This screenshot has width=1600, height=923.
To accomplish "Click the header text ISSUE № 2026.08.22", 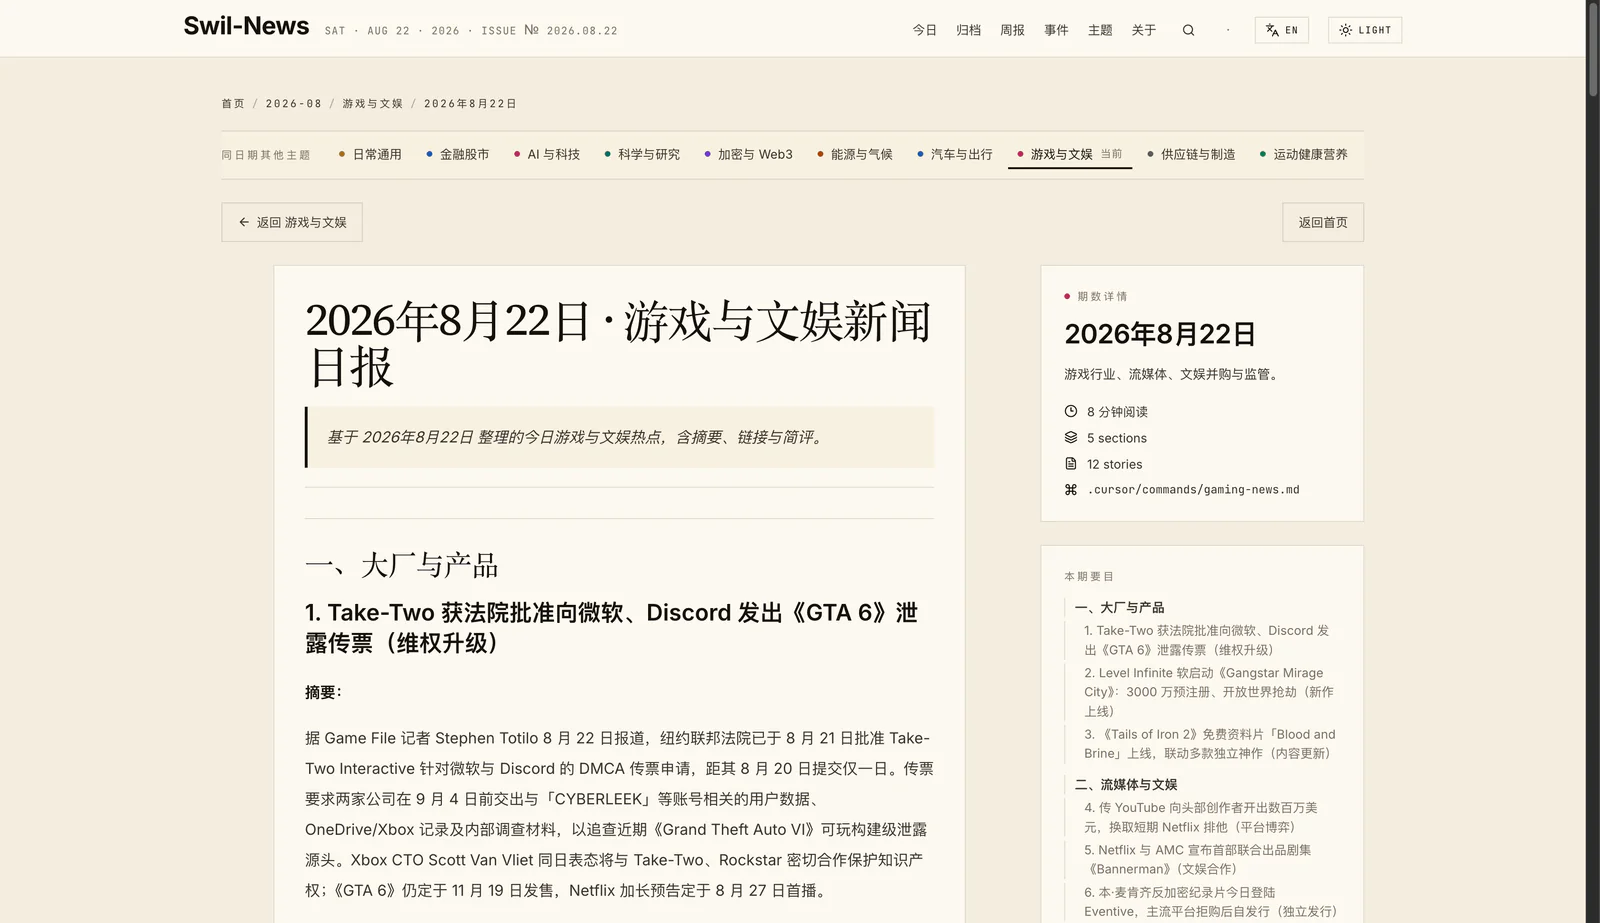I will coord(549,31).
